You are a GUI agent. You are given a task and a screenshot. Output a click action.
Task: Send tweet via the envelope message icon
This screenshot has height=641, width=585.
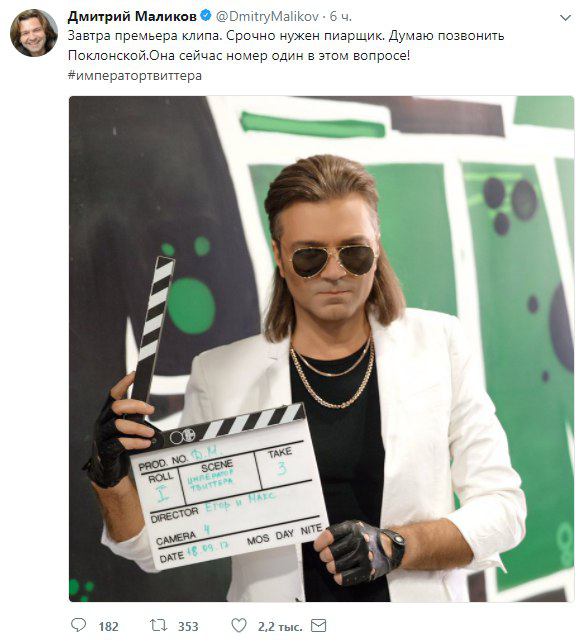point(319,625)
